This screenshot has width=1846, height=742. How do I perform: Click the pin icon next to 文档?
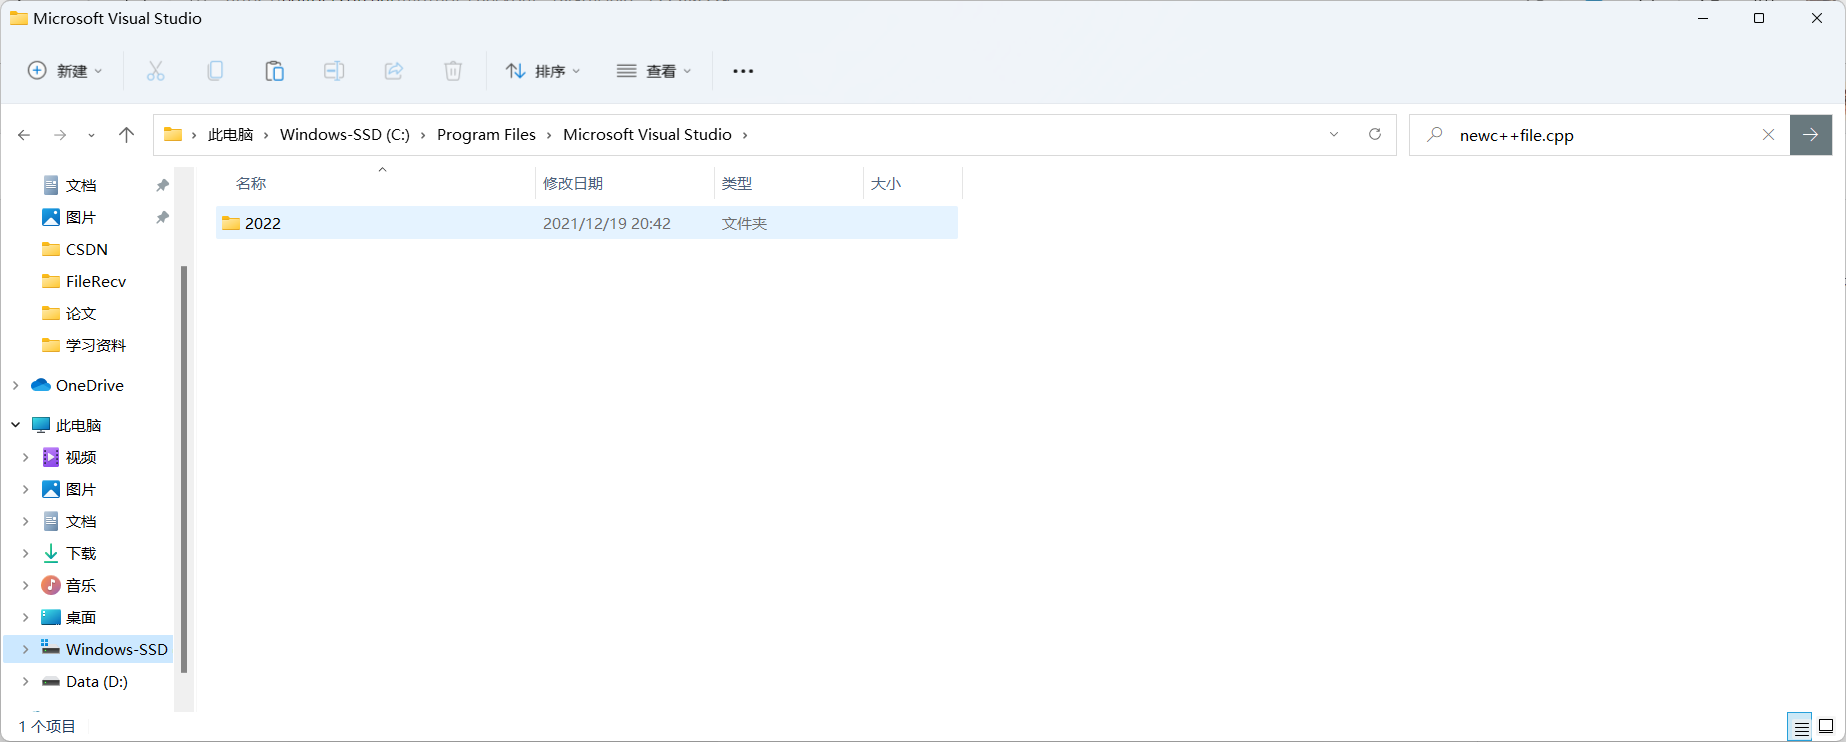tap(162, 186)
